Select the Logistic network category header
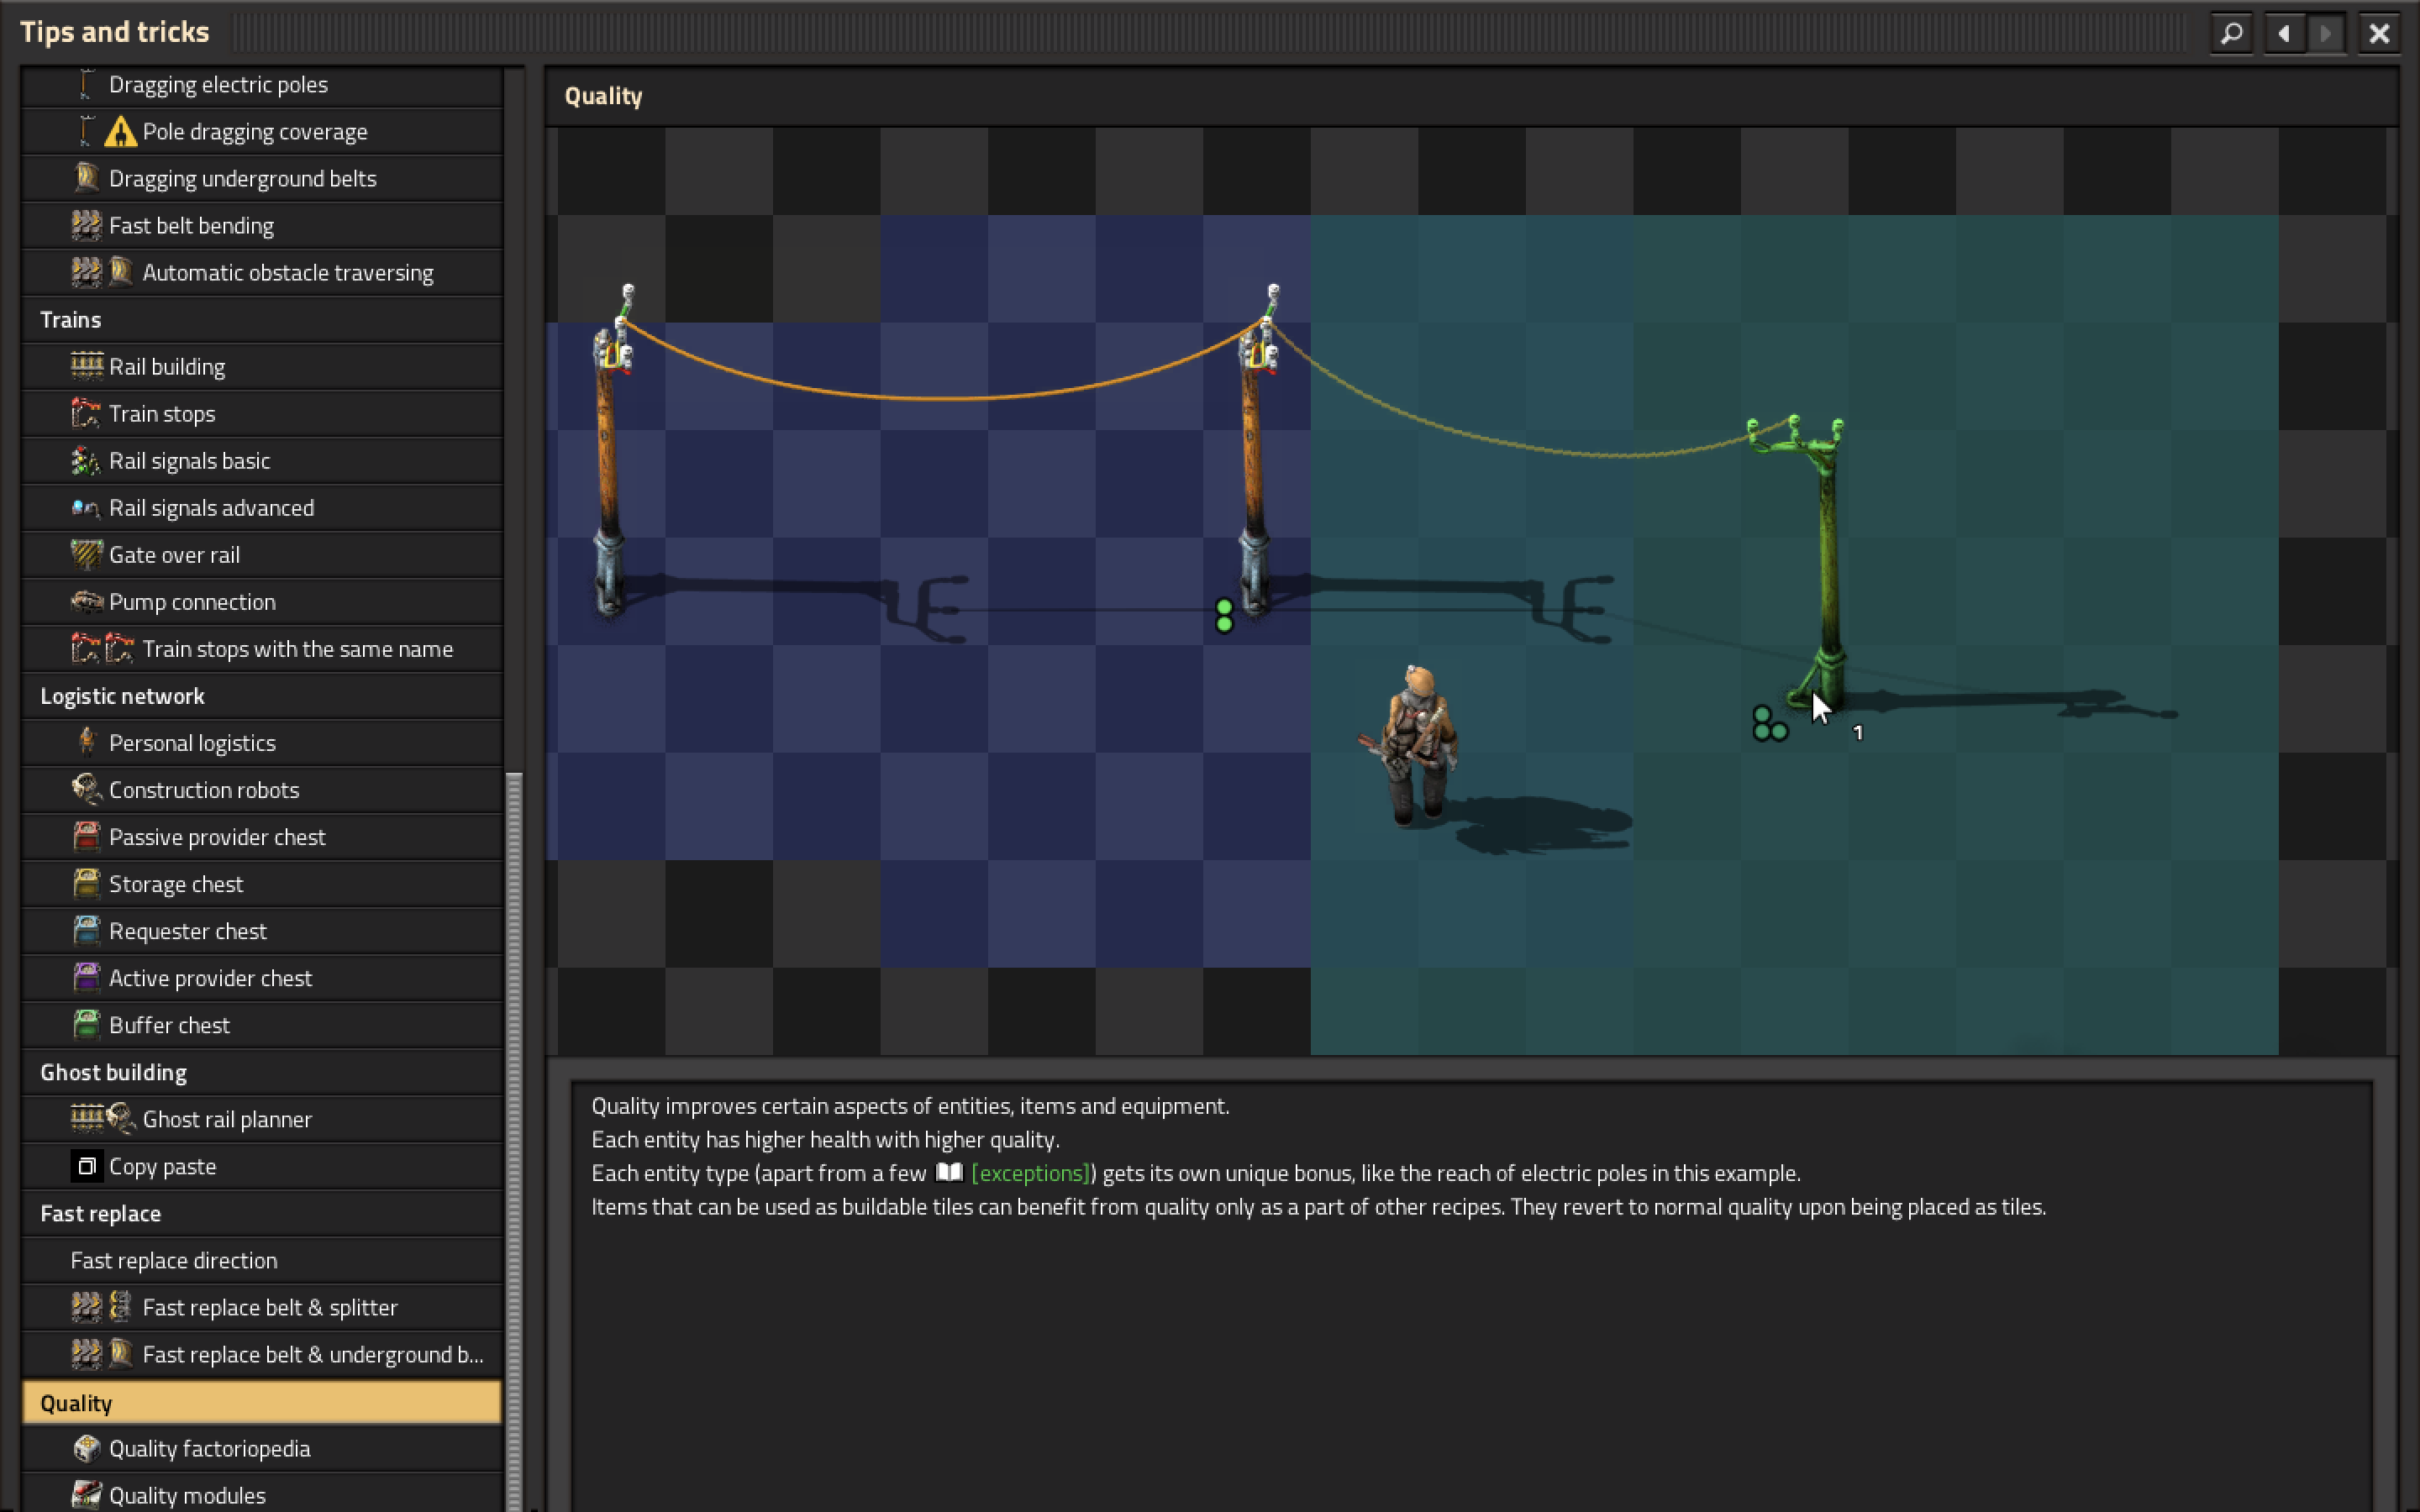Screen dimensions: 2420x1512 [x=262, y=696]
